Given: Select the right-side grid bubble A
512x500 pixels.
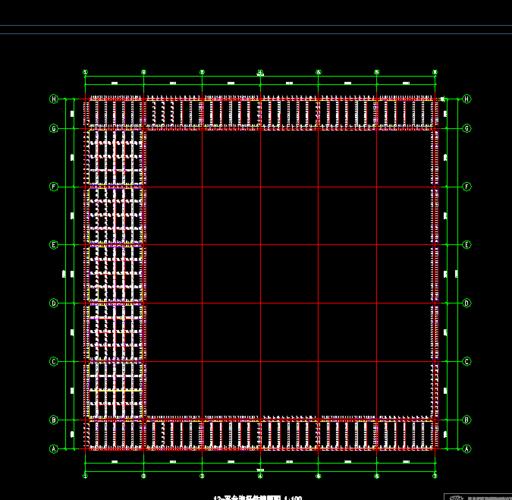Looking at the screenshot, I should [467, 449].
